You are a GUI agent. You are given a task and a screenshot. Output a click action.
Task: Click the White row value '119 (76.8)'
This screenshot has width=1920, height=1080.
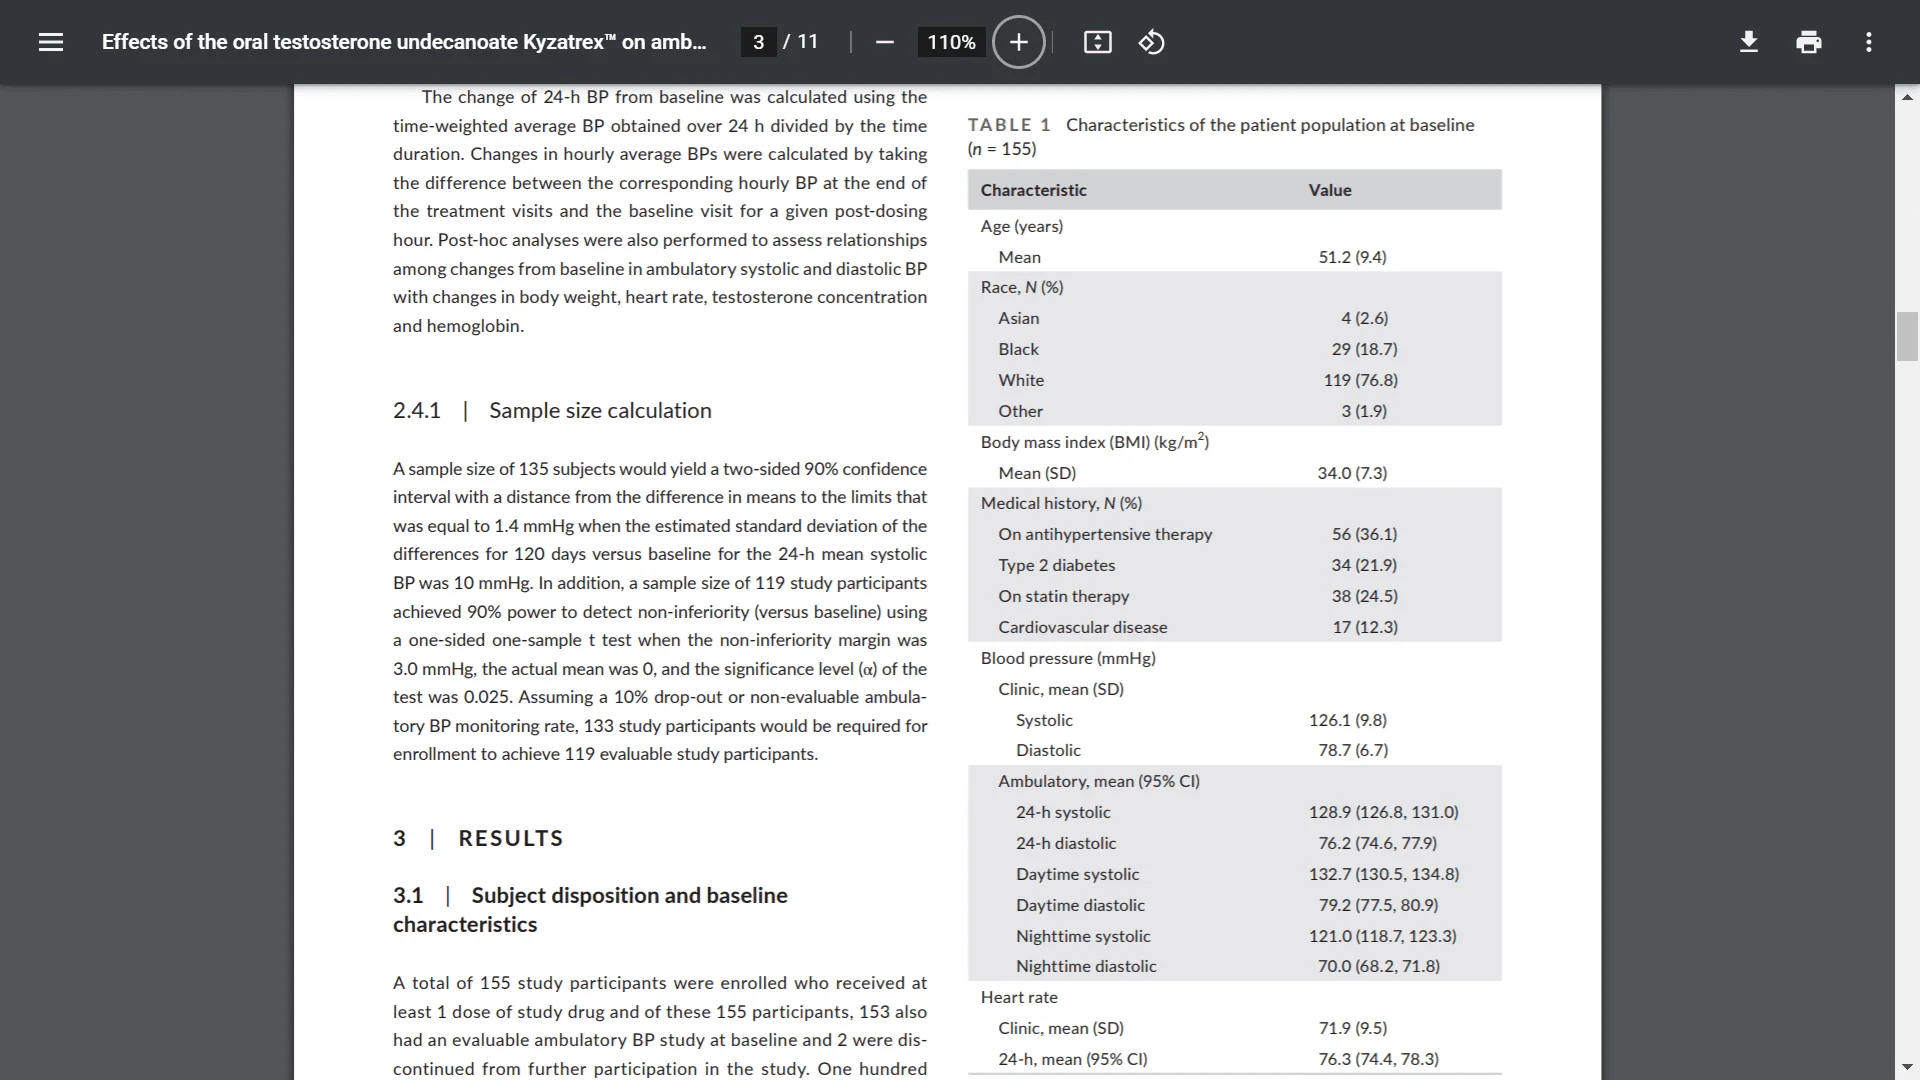point(1360,380)
